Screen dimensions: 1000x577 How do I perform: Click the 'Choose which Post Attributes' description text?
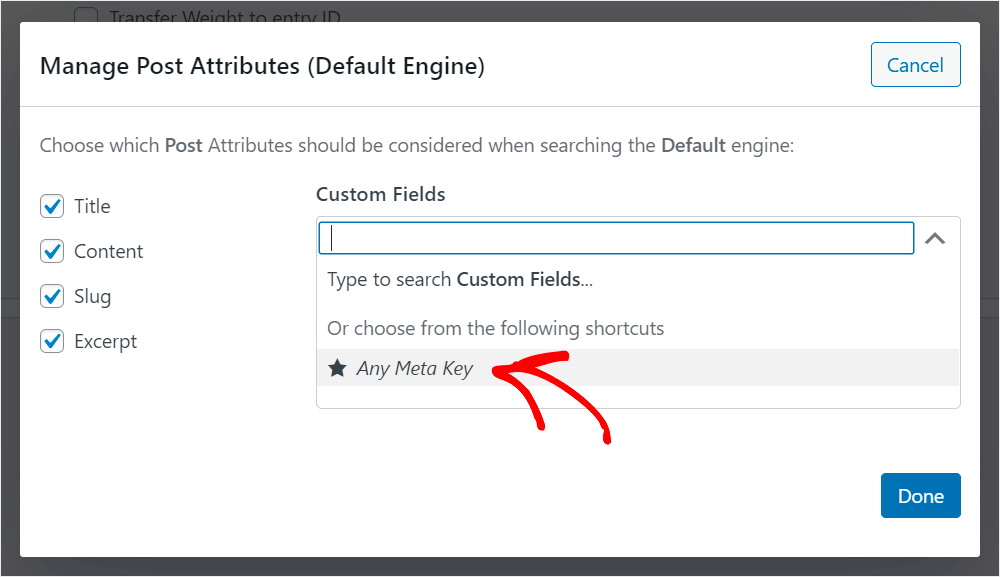[417, 145]
